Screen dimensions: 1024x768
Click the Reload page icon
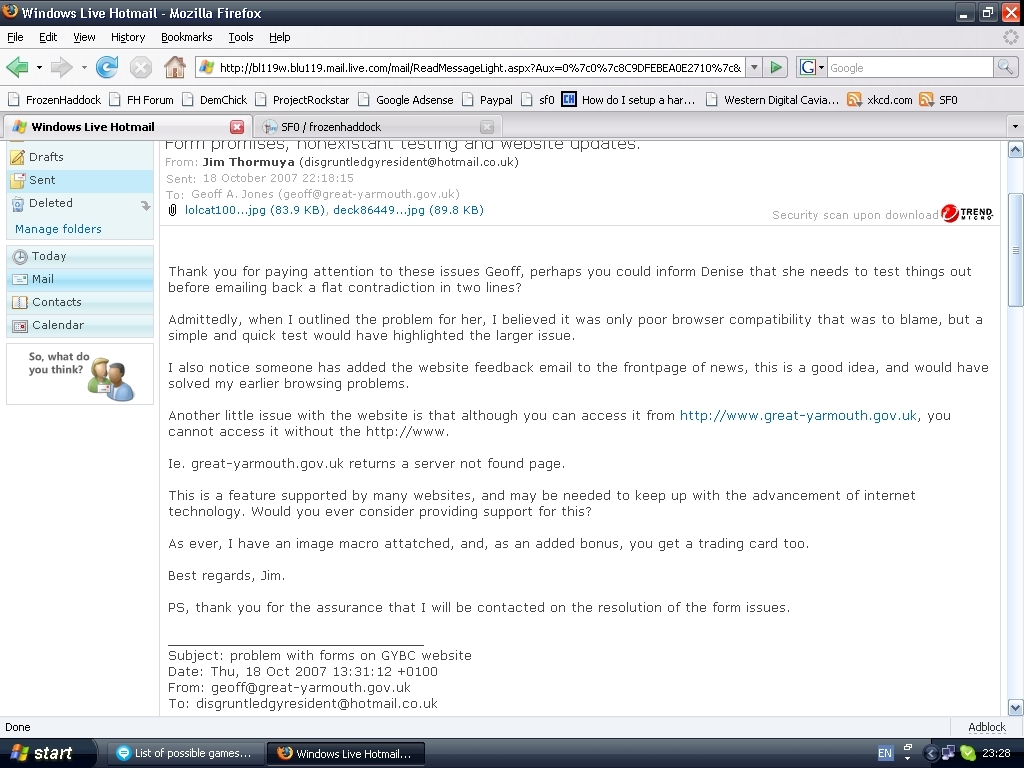coord(107,67)
